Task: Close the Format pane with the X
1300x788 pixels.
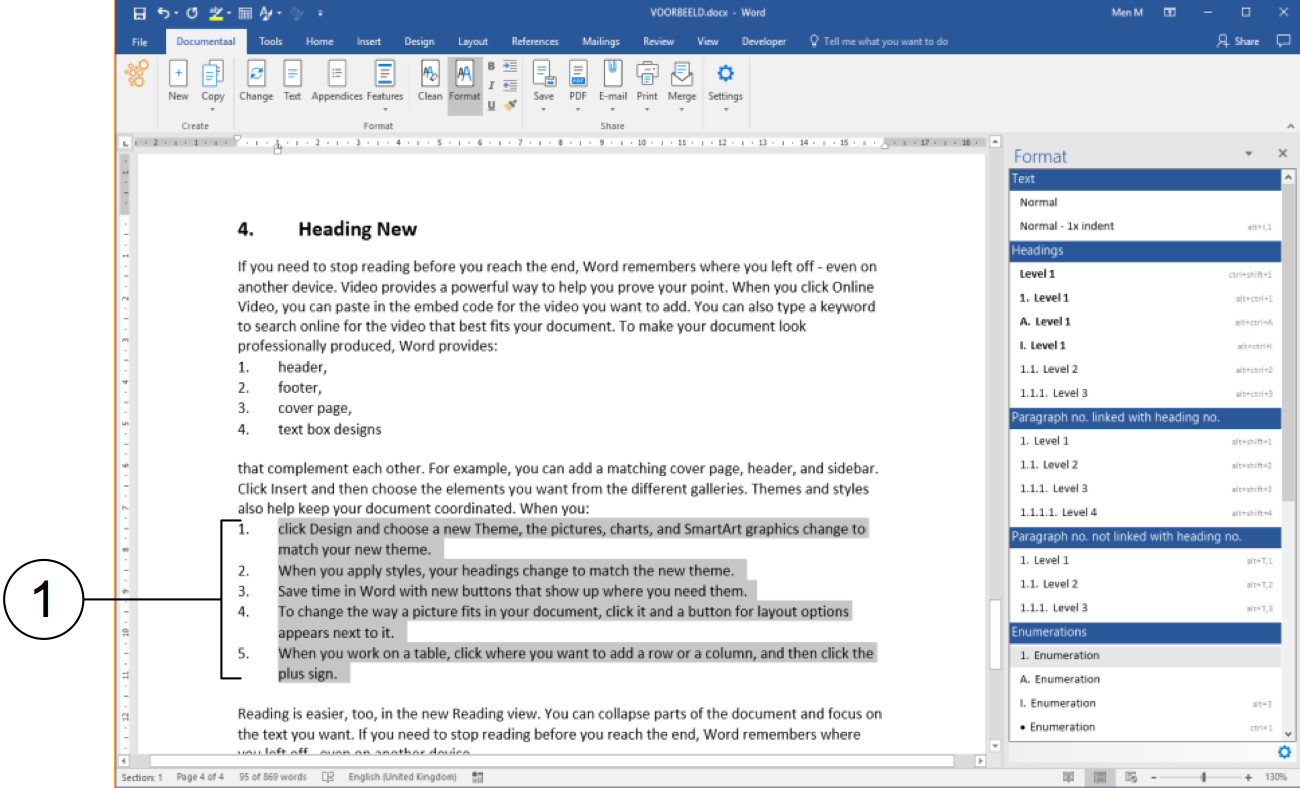Action: click(1282, 154)
